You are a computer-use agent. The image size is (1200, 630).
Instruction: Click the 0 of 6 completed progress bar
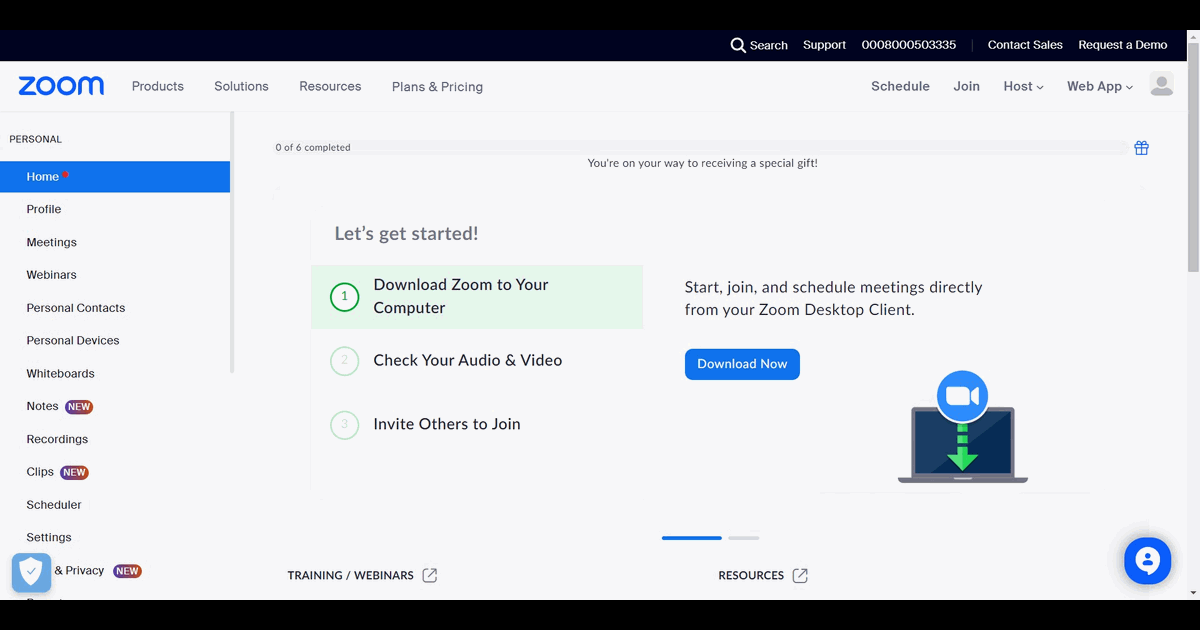(702, 148)
